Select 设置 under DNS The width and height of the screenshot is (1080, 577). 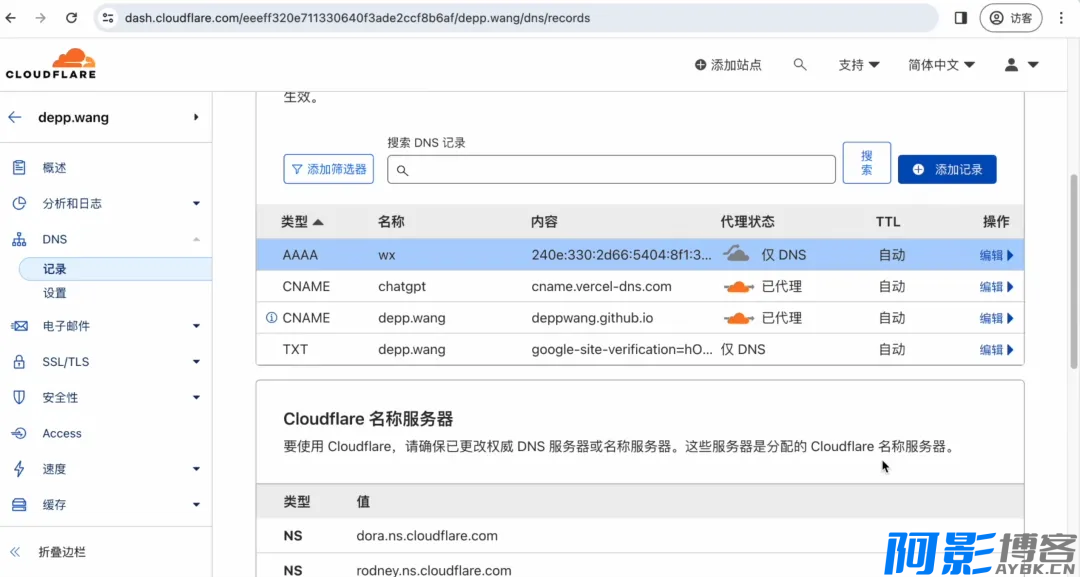pos(55,293)
